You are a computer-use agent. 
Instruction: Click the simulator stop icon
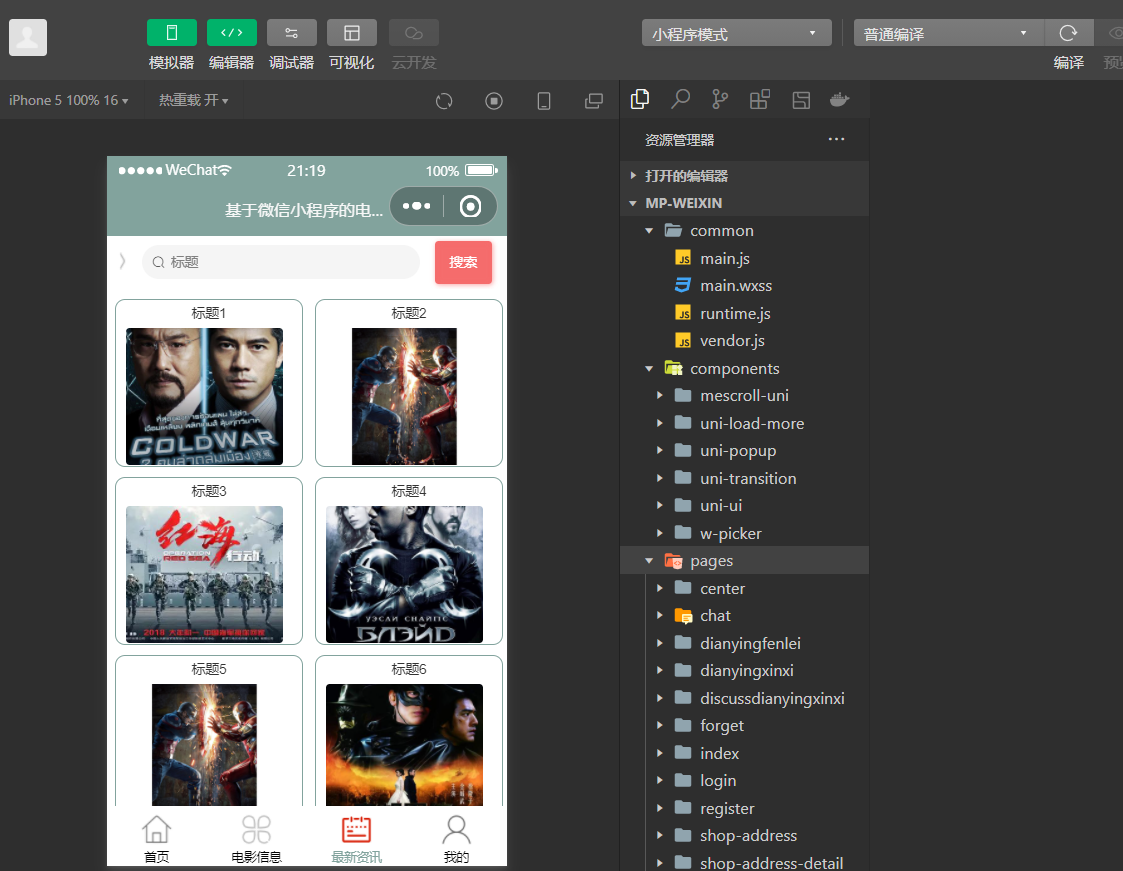(493, 101)
